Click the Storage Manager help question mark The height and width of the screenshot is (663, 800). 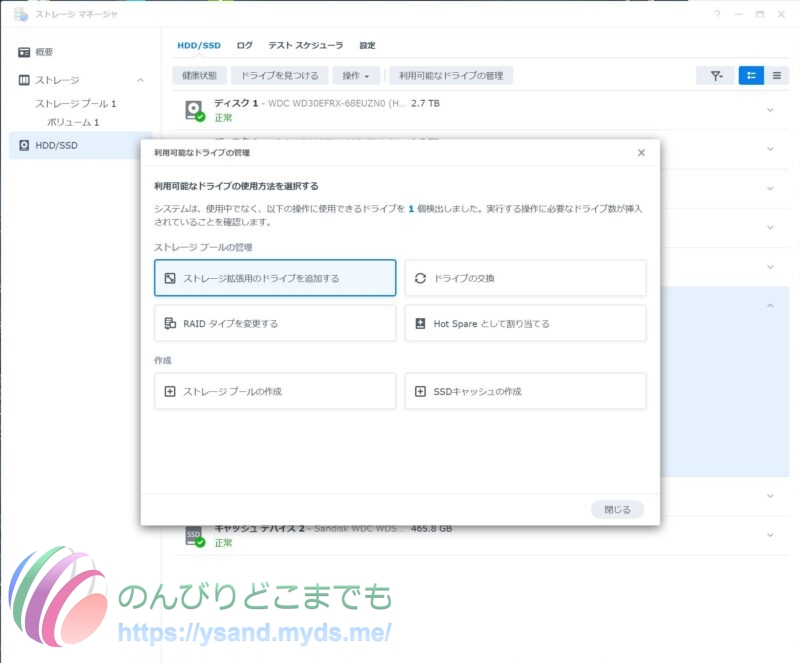[717, 14]
